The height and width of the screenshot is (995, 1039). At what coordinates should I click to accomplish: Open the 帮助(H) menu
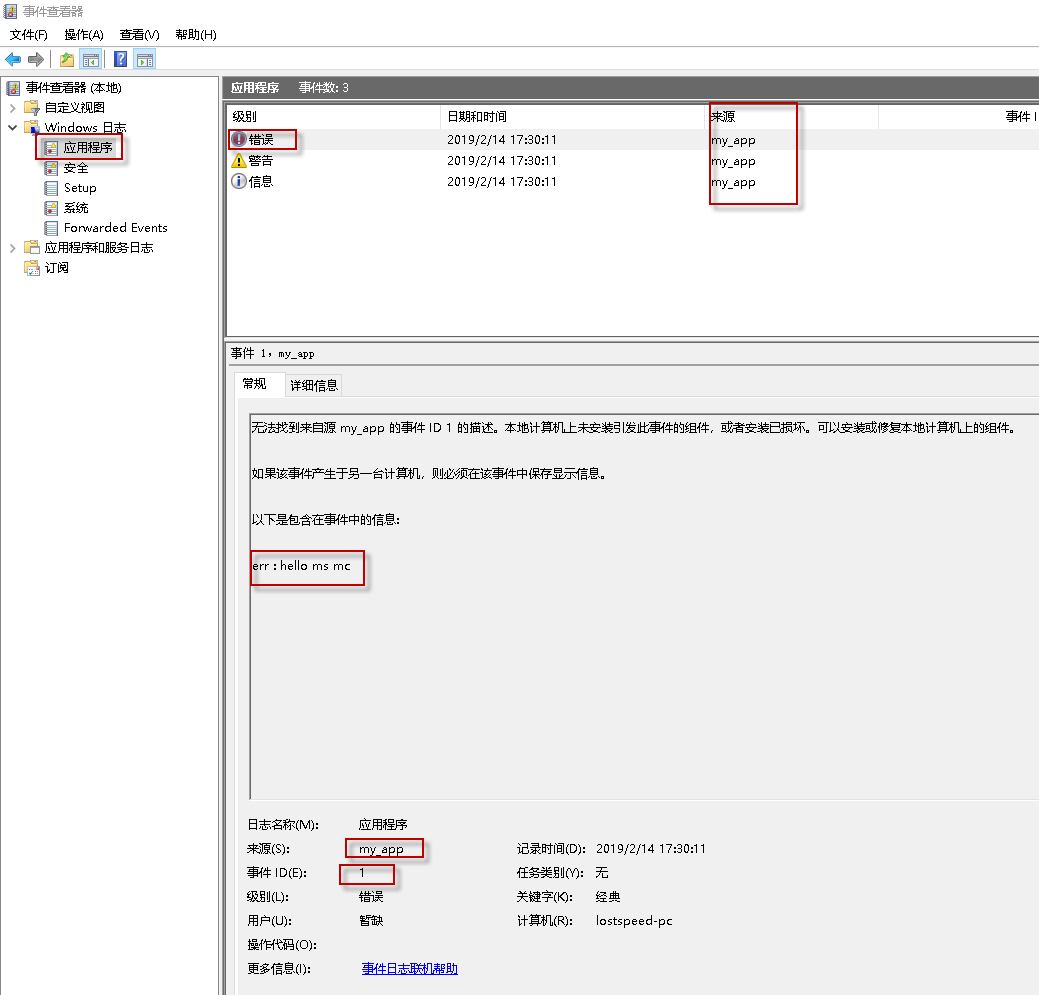click(196, 34)
